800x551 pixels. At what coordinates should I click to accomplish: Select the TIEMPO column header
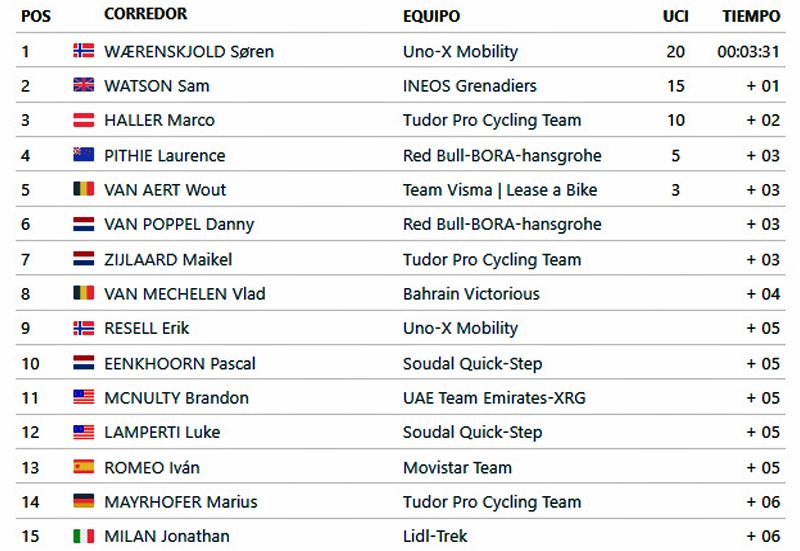coord(751,16)
